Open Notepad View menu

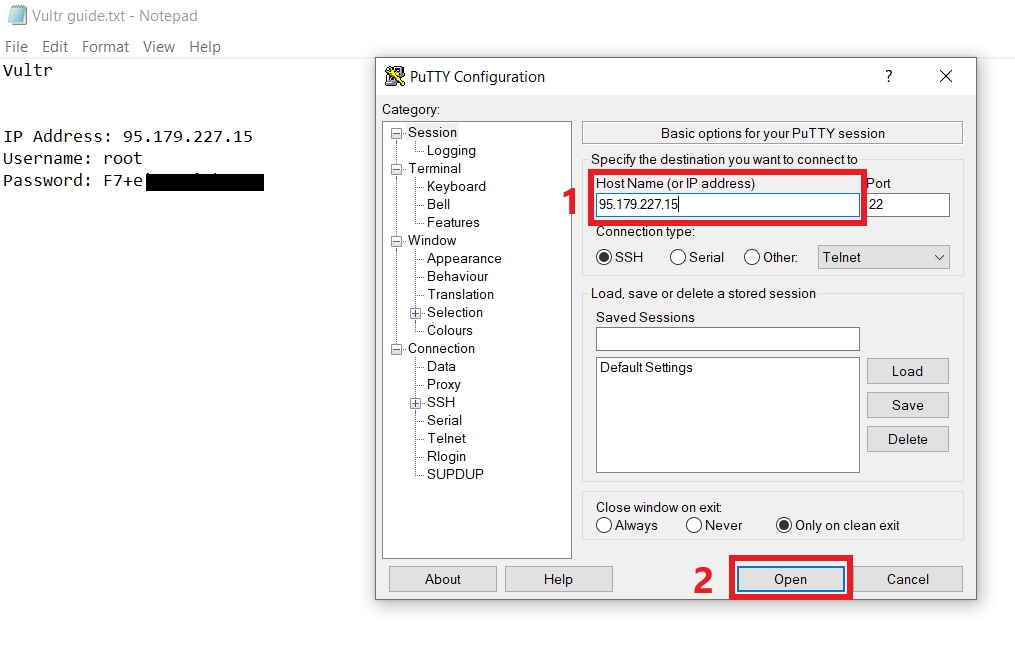click(159, 47)
